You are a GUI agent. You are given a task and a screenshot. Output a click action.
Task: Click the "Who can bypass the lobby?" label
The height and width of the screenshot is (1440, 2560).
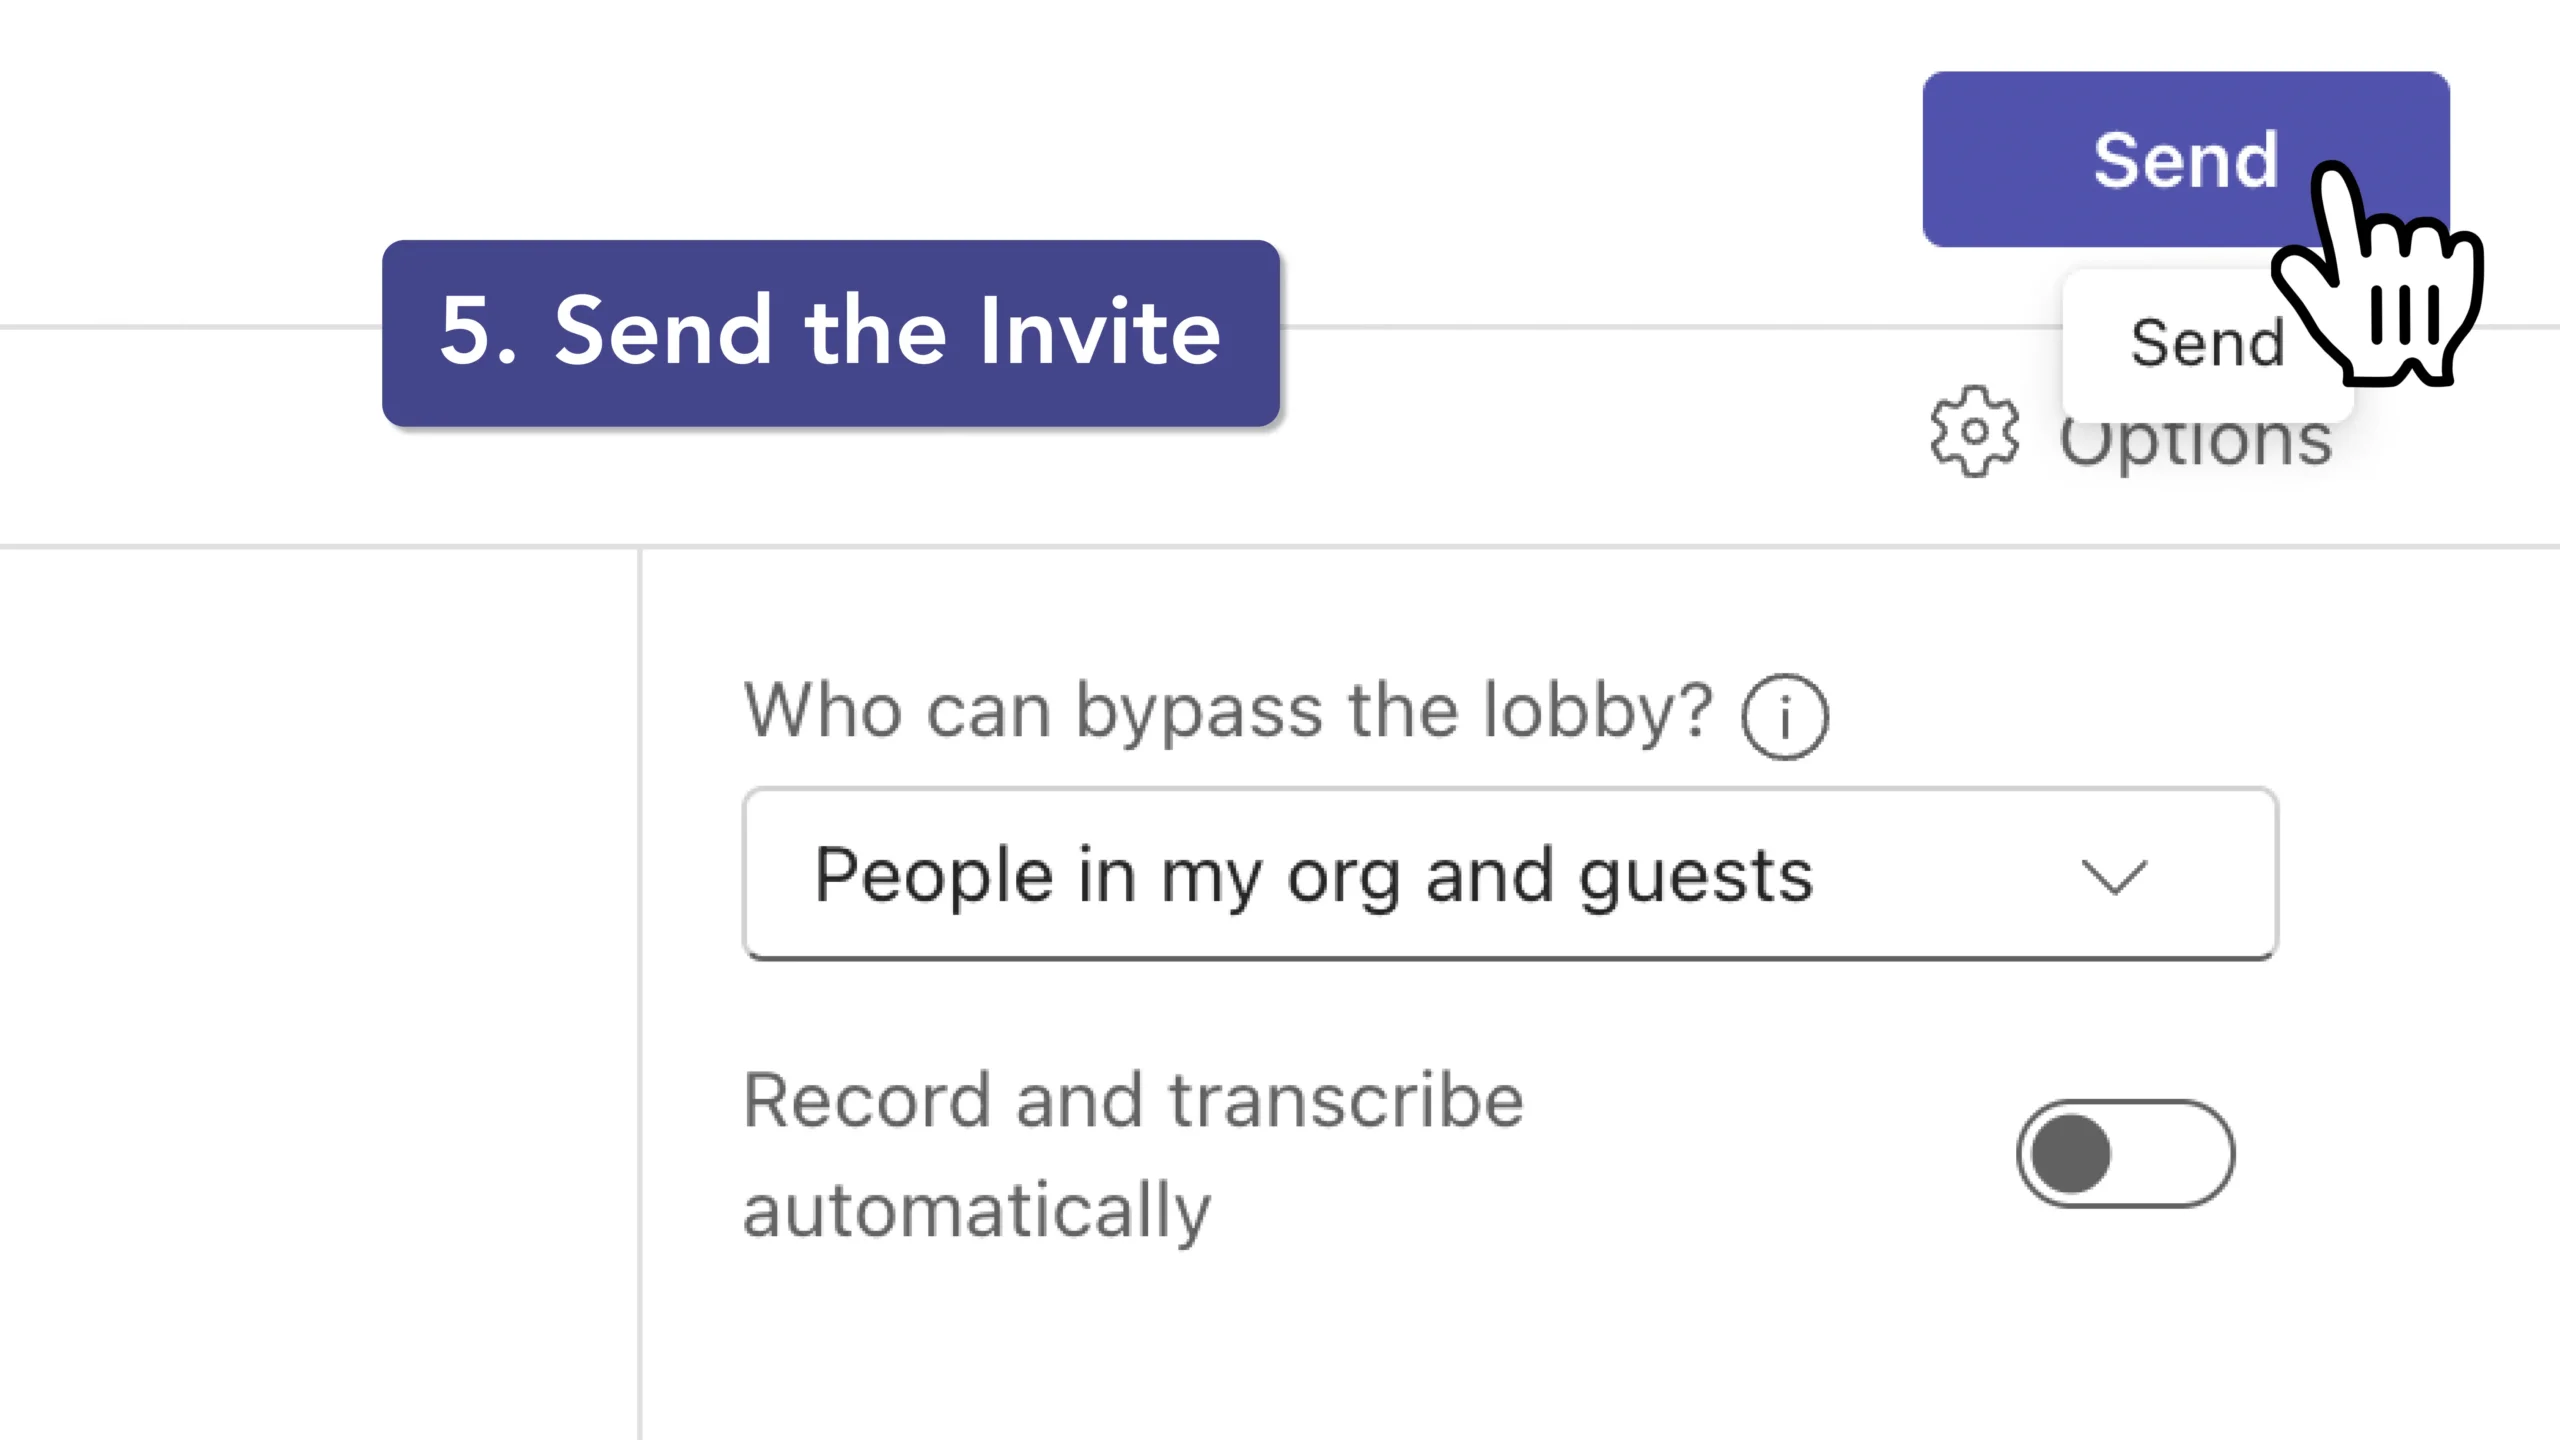1228,711
